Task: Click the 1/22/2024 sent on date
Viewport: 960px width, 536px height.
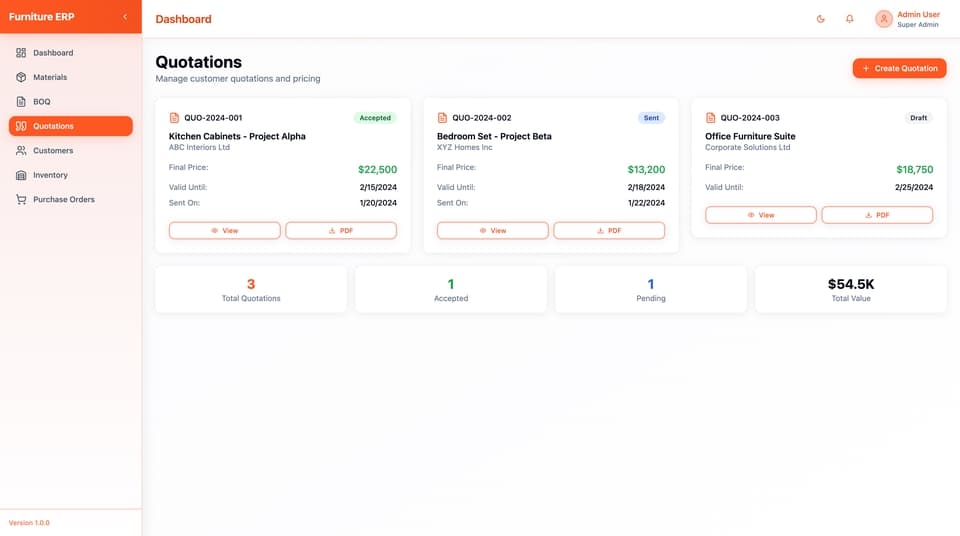Action: 646,203
